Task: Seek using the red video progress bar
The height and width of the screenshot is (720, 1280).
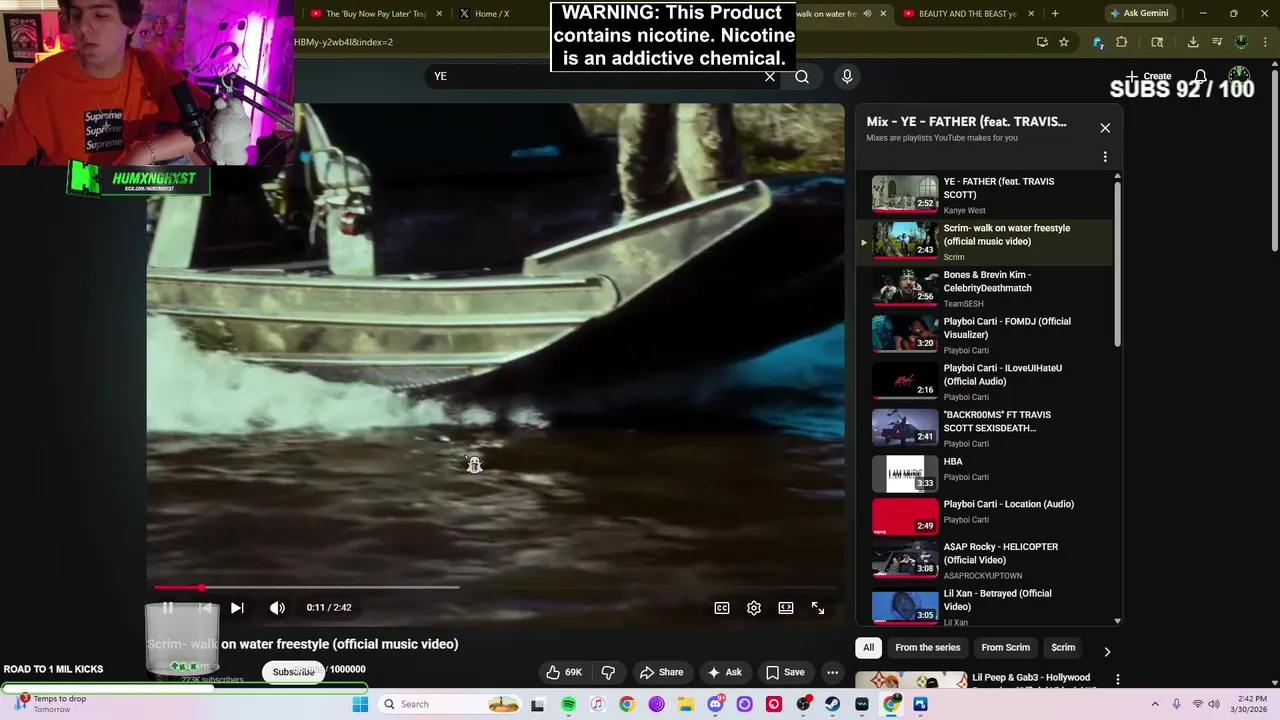Action: pyautogui.click(x=495, y=587)
